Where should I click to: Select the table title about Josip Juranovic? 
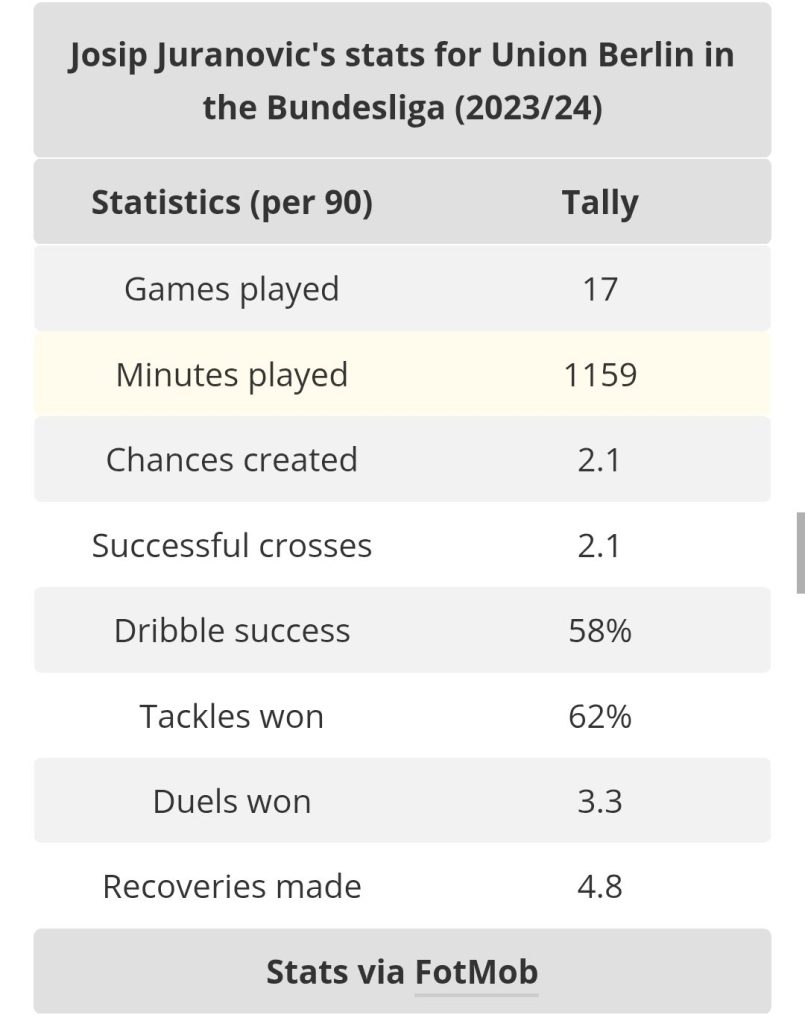tap(402, 80)
